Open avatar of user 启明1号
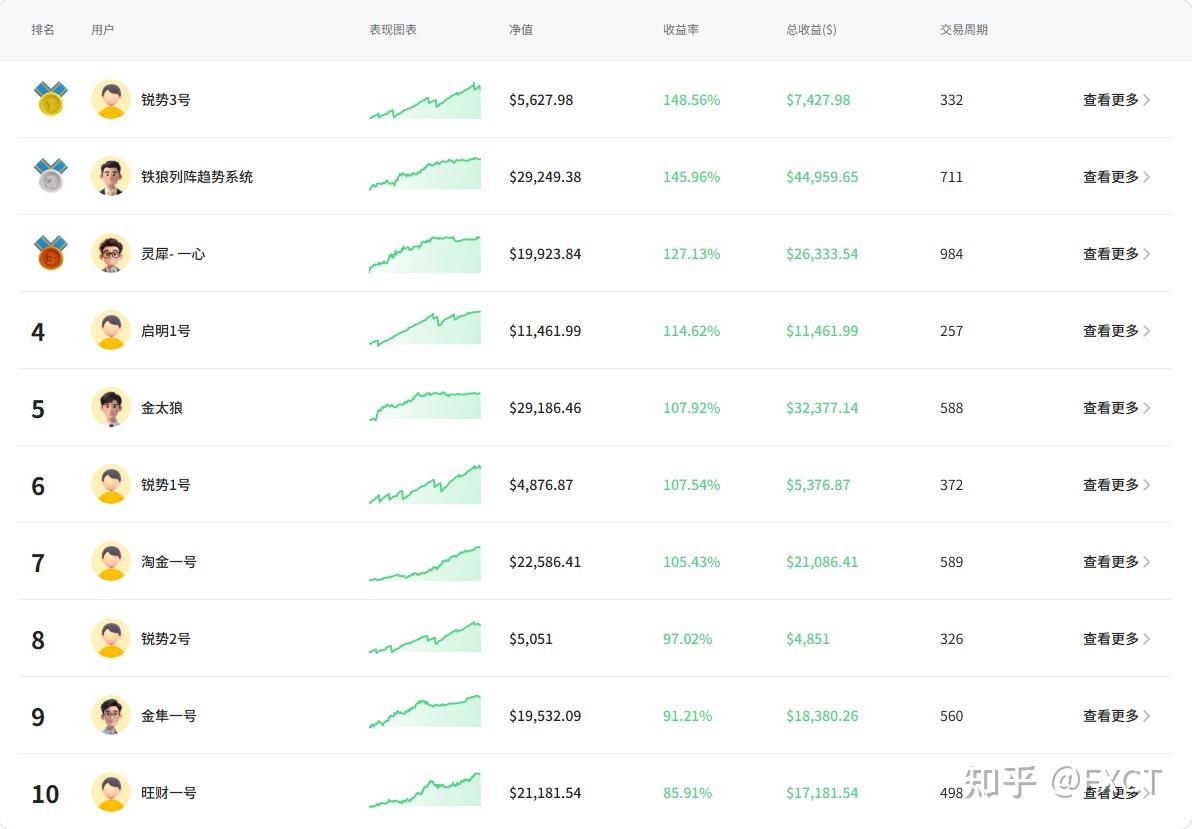Viewport: 1192px width, 829px height. pos(111,330)
